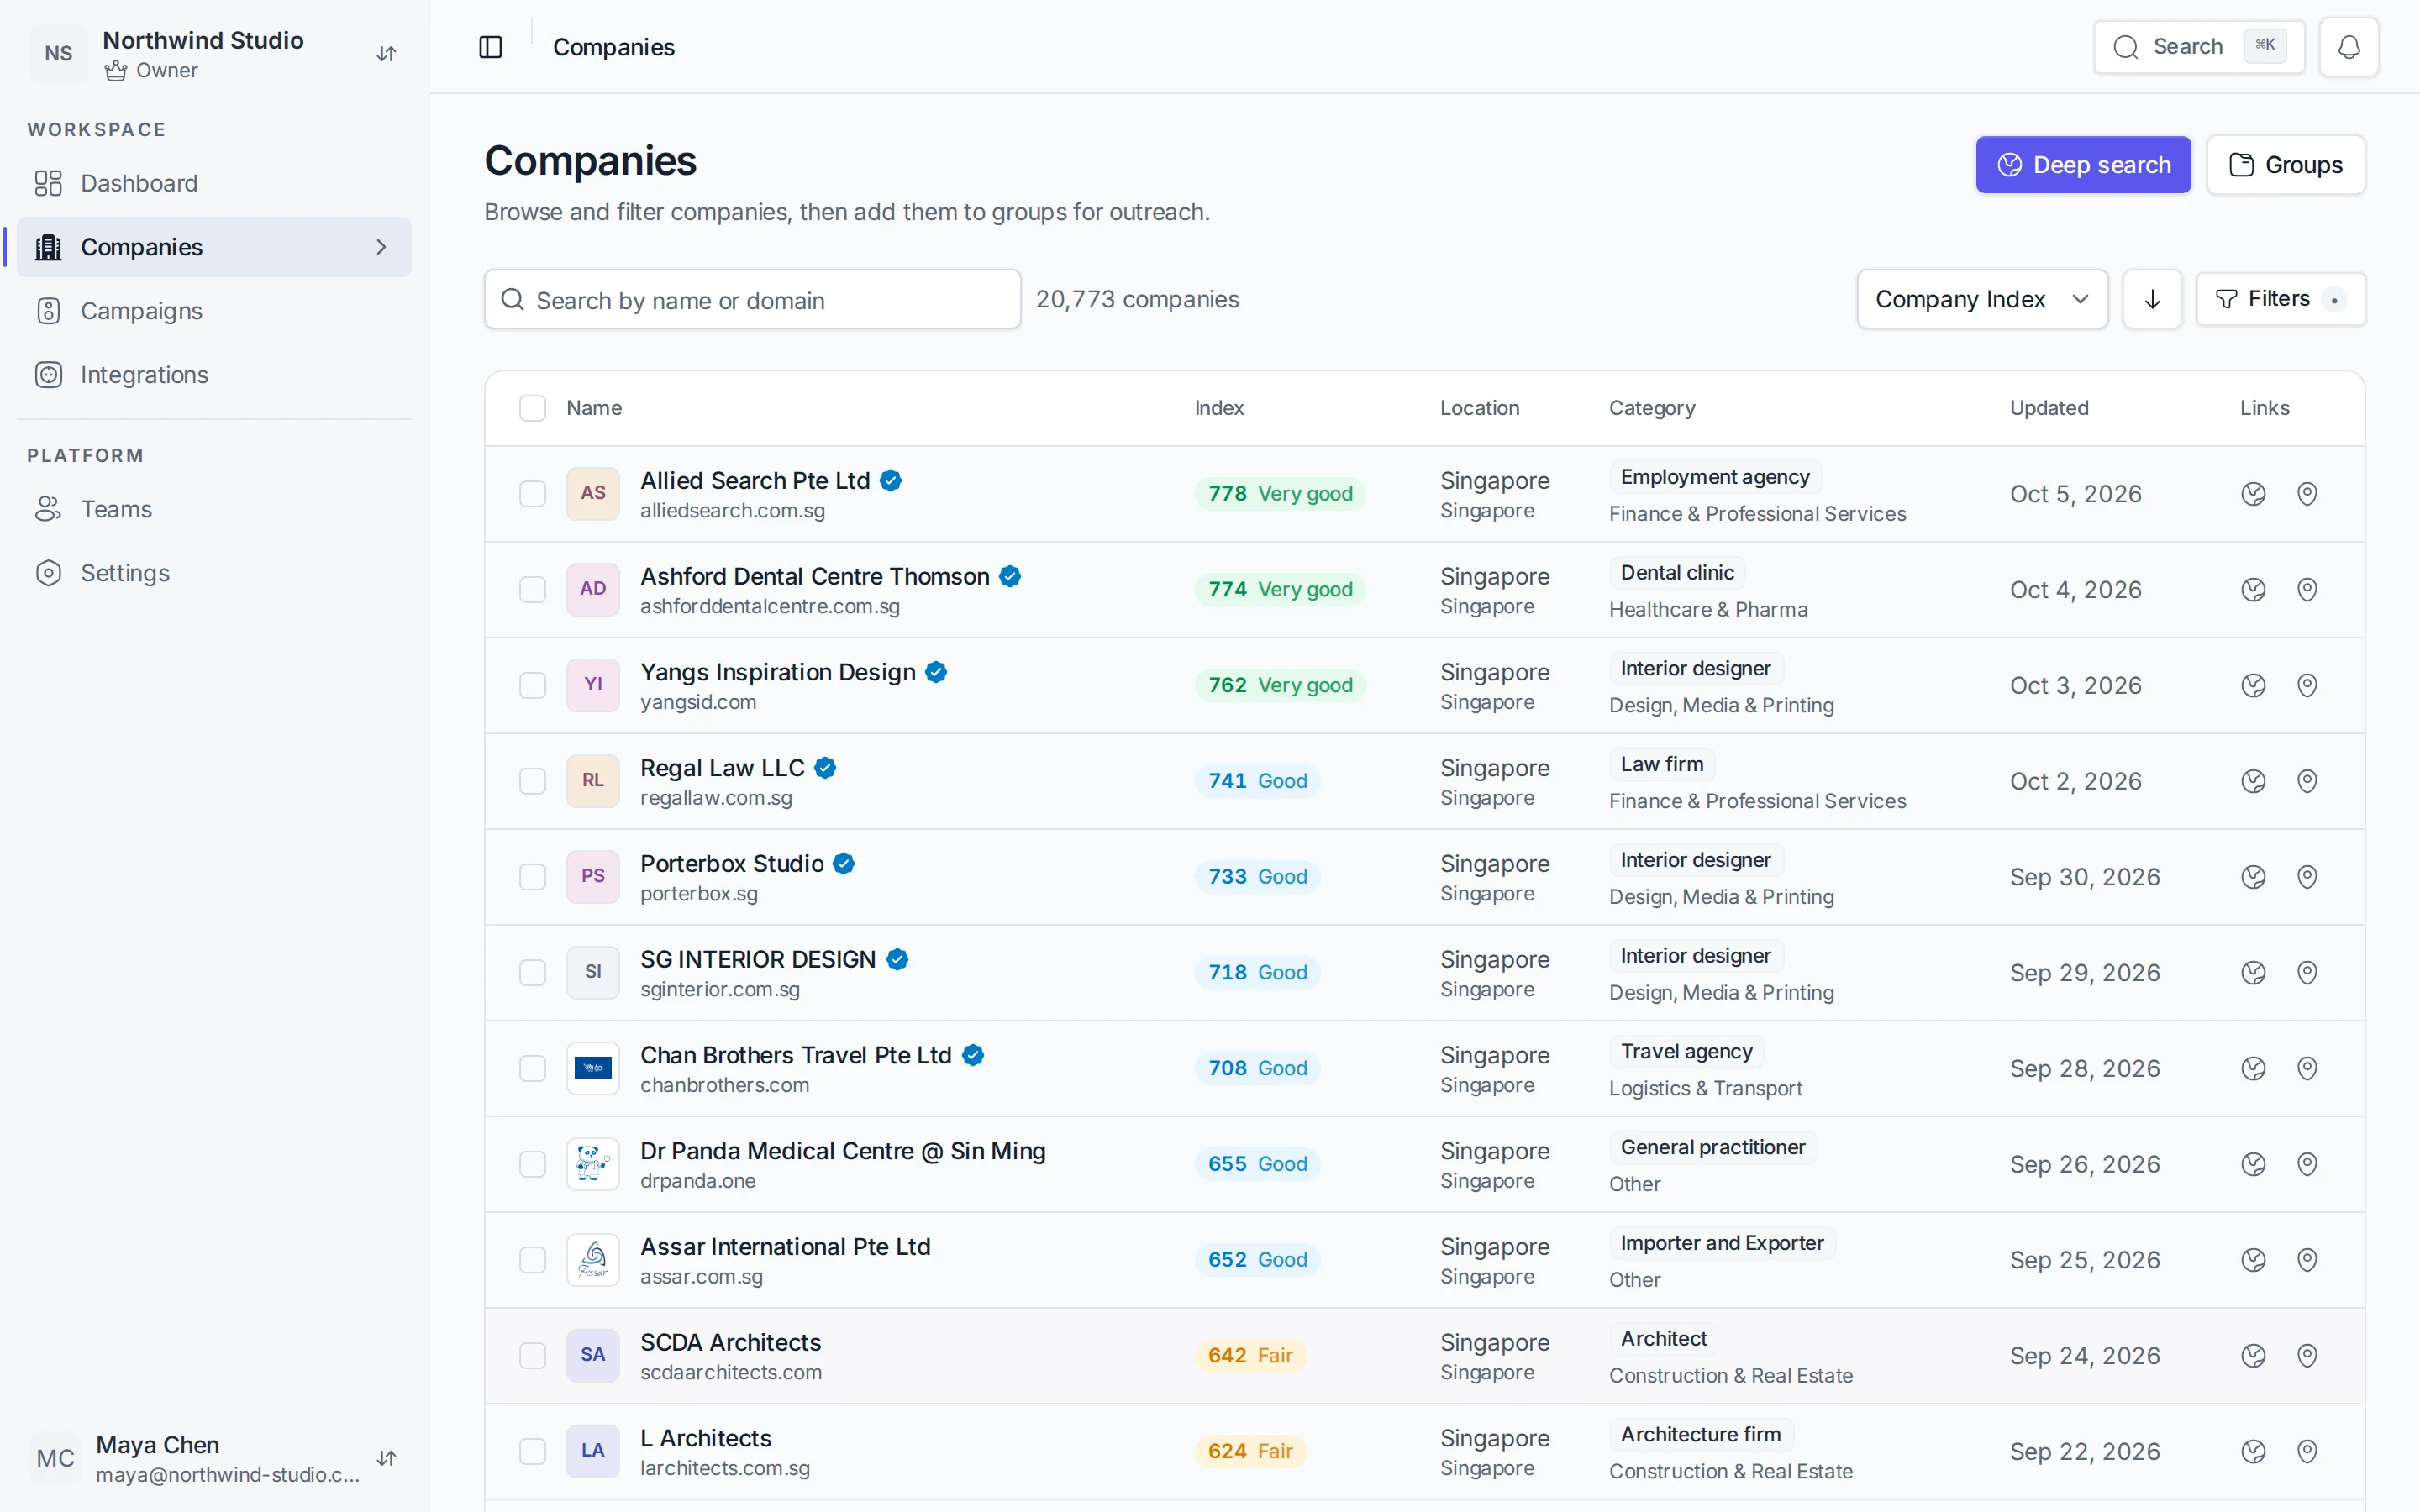Click the Index column header
This screenshot has width=2420, height=1512.
pyautogui.click(x=1219, y=408)
